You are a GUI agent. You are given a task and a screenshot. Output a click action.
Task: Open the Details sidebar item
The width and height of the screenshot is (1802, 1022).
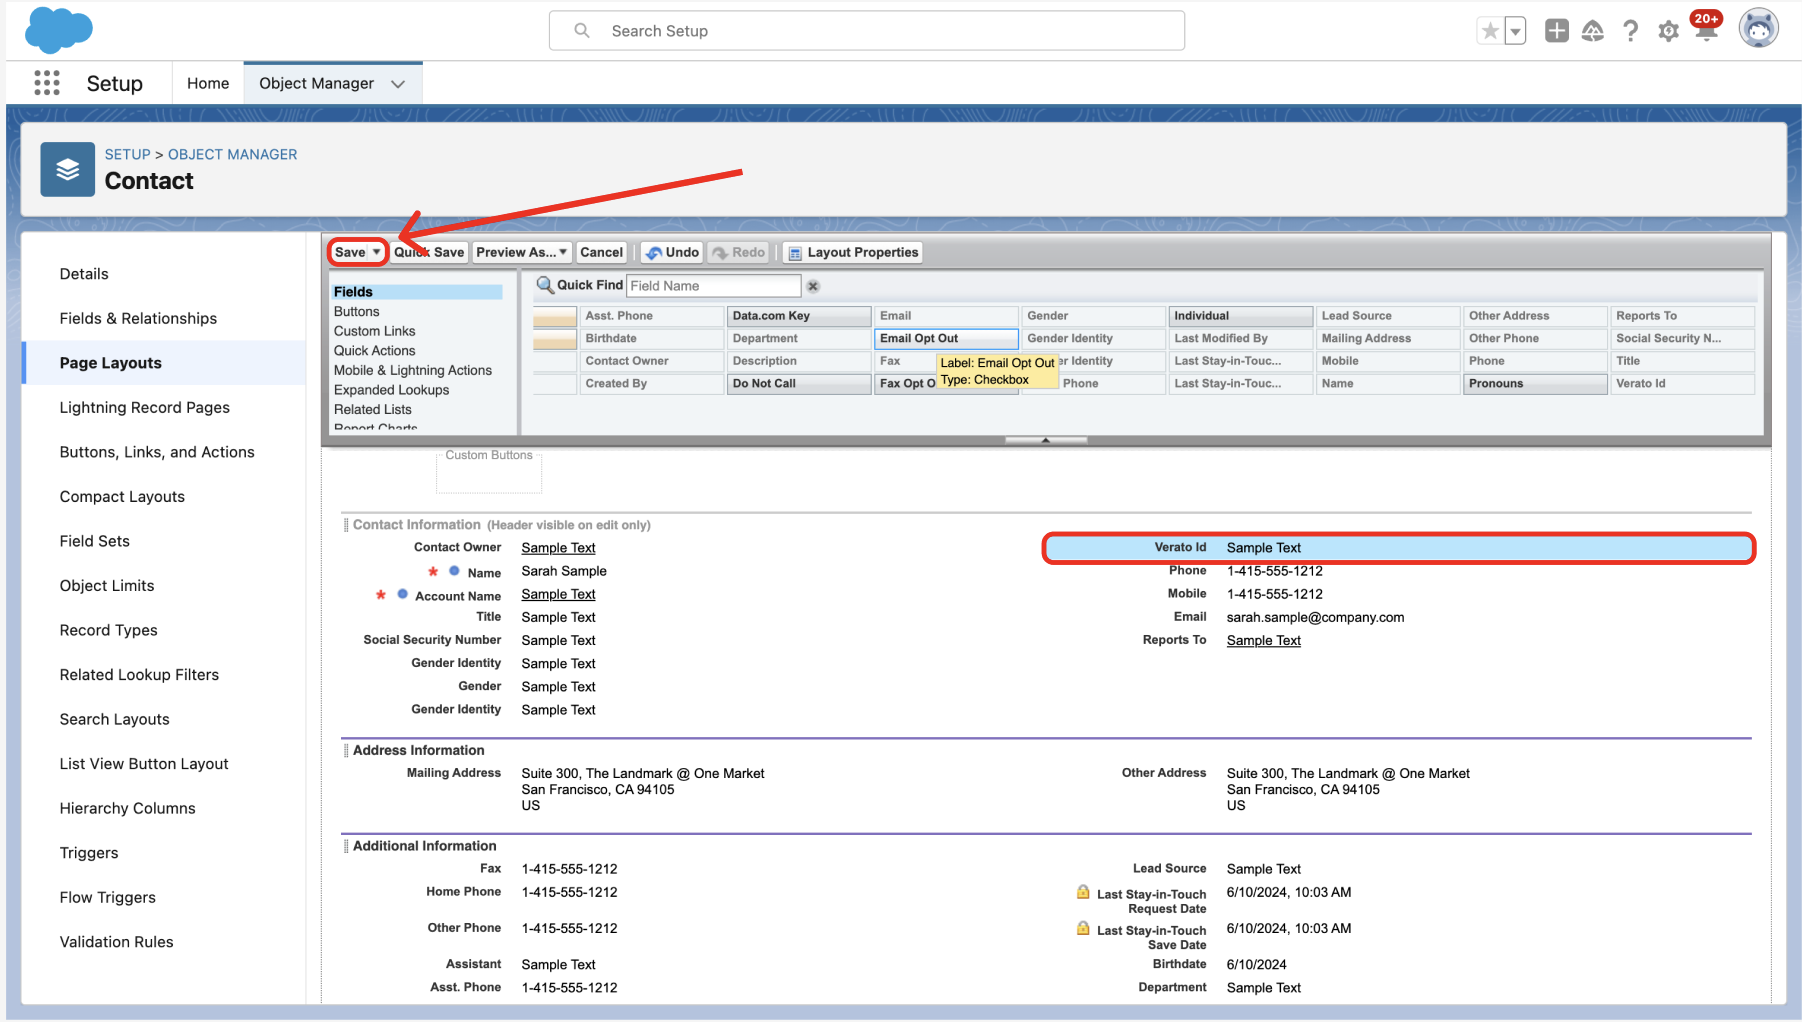tap(84, 274)
